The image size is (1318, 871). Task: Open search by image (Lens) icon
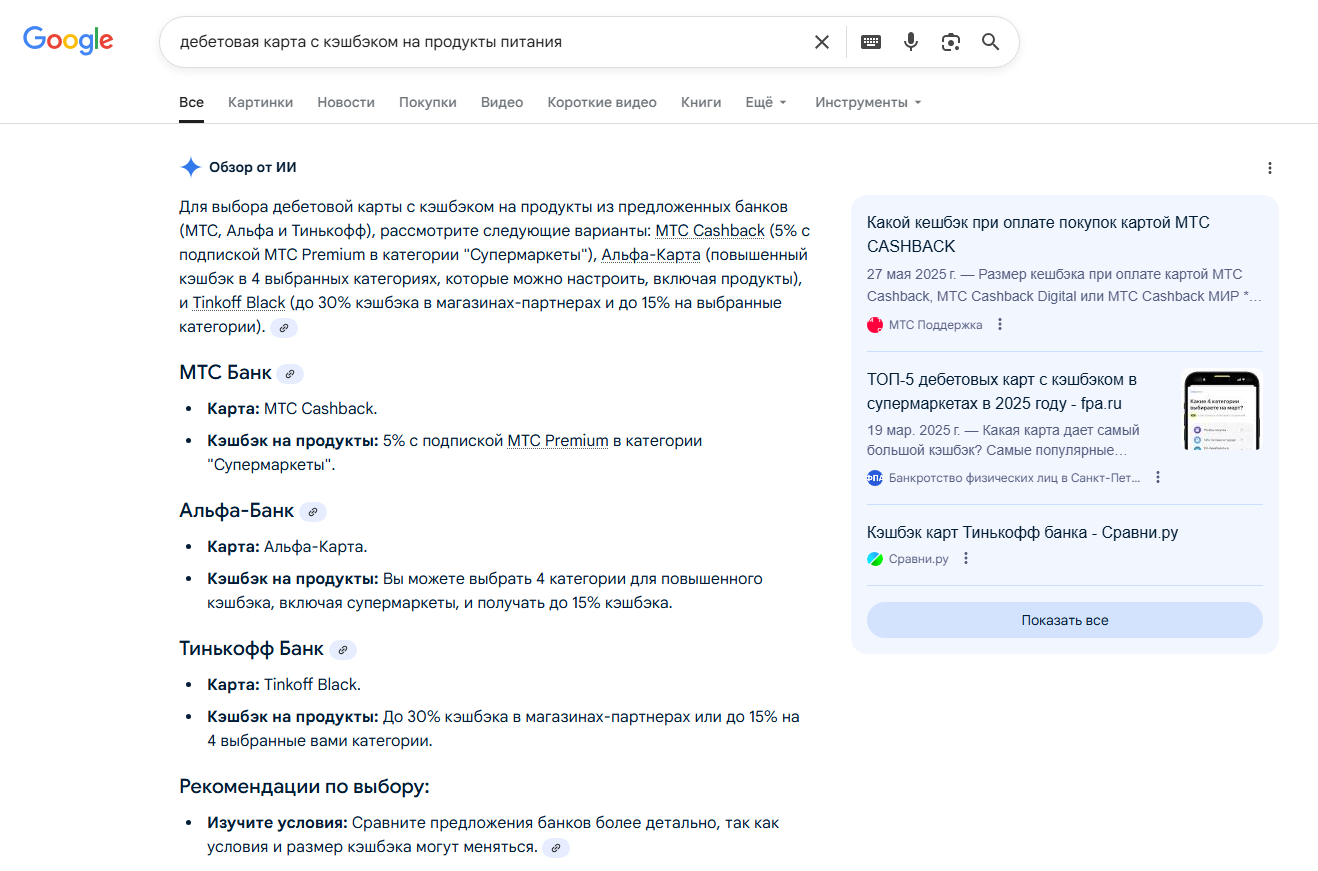point(951,42)
